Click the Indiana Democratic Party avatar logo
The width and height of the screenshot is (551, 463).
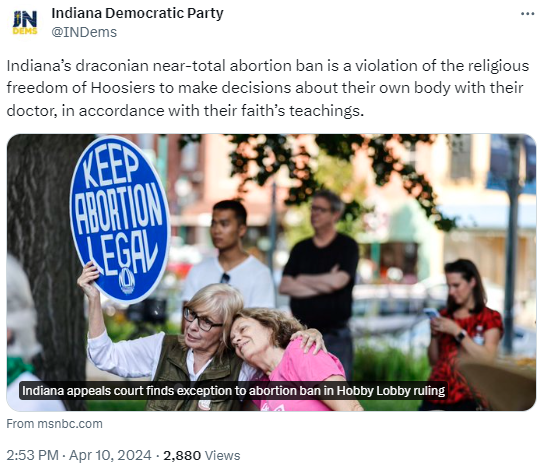click(25, 22)
